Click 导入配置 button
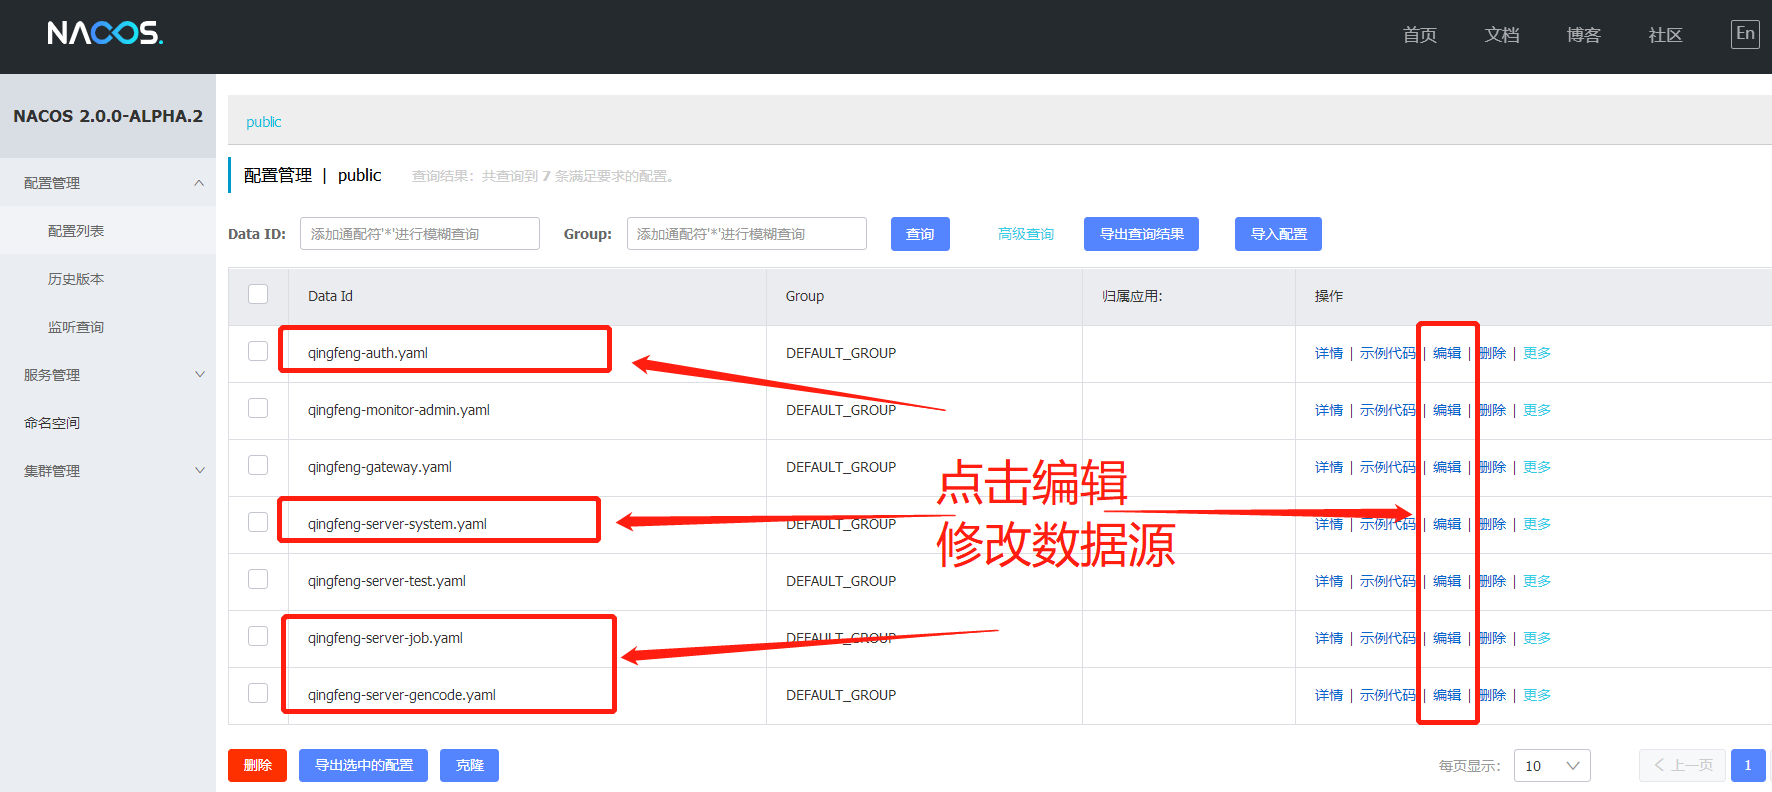Viewport: 1772px width, 792px height. click(1278, 234)
